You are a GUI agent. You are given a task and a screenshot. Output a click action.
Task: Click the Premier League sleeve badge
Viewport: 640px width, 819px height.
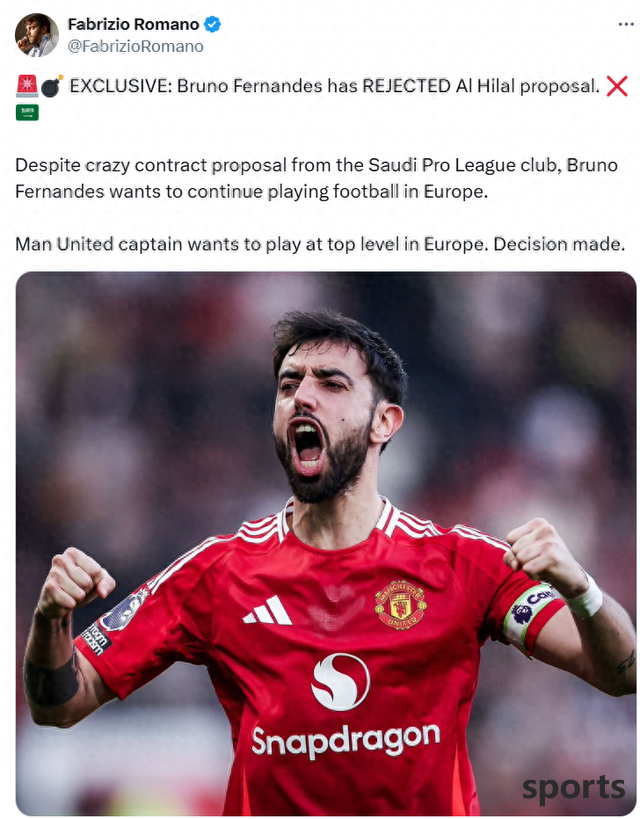coord(123,610)
